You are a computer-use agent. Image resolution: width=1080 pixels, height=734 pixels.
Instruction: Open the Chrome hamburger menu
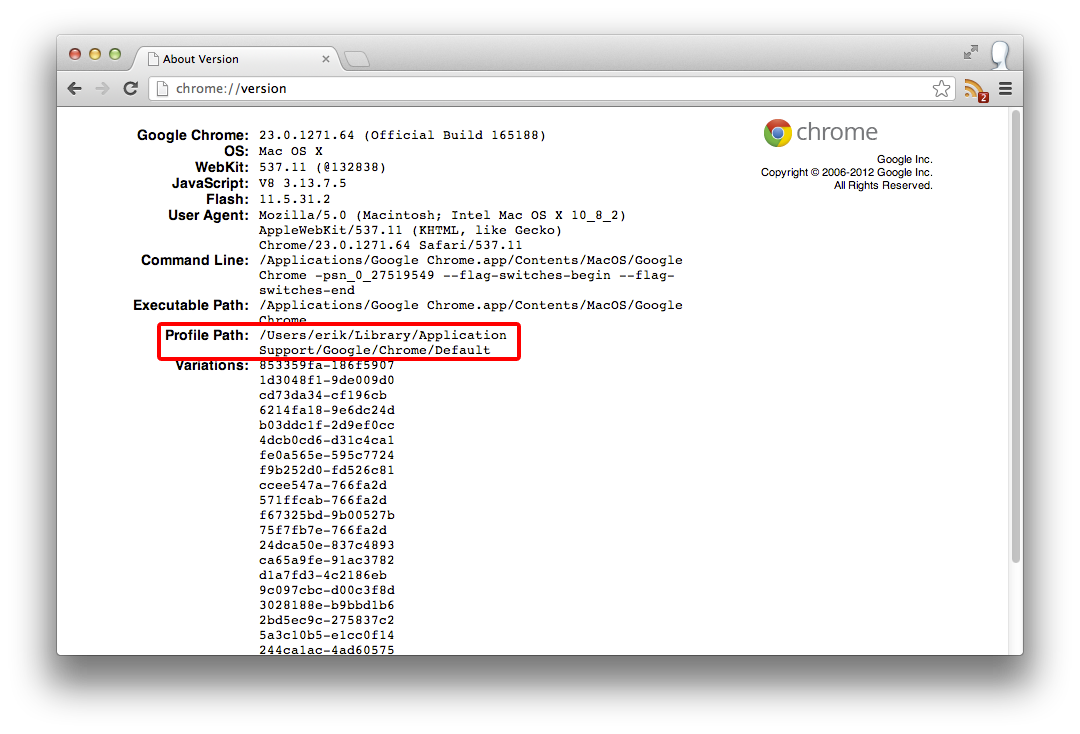coord(1006,88)
